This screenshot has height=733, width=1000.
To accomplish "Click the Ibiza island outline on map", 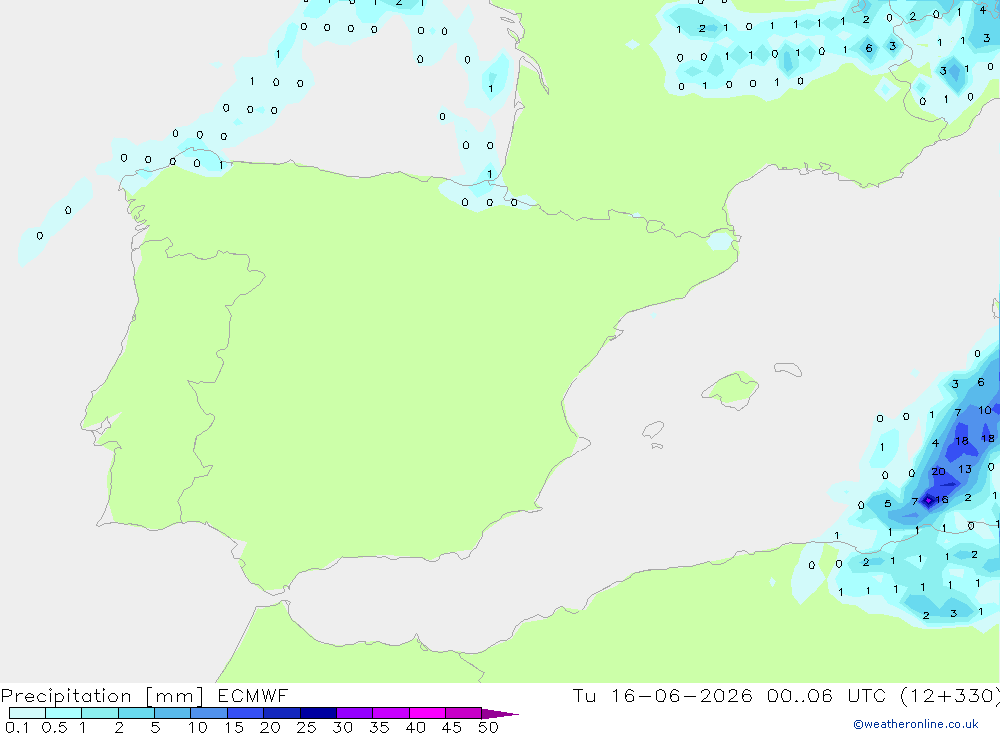I will [x=653, y=429].
